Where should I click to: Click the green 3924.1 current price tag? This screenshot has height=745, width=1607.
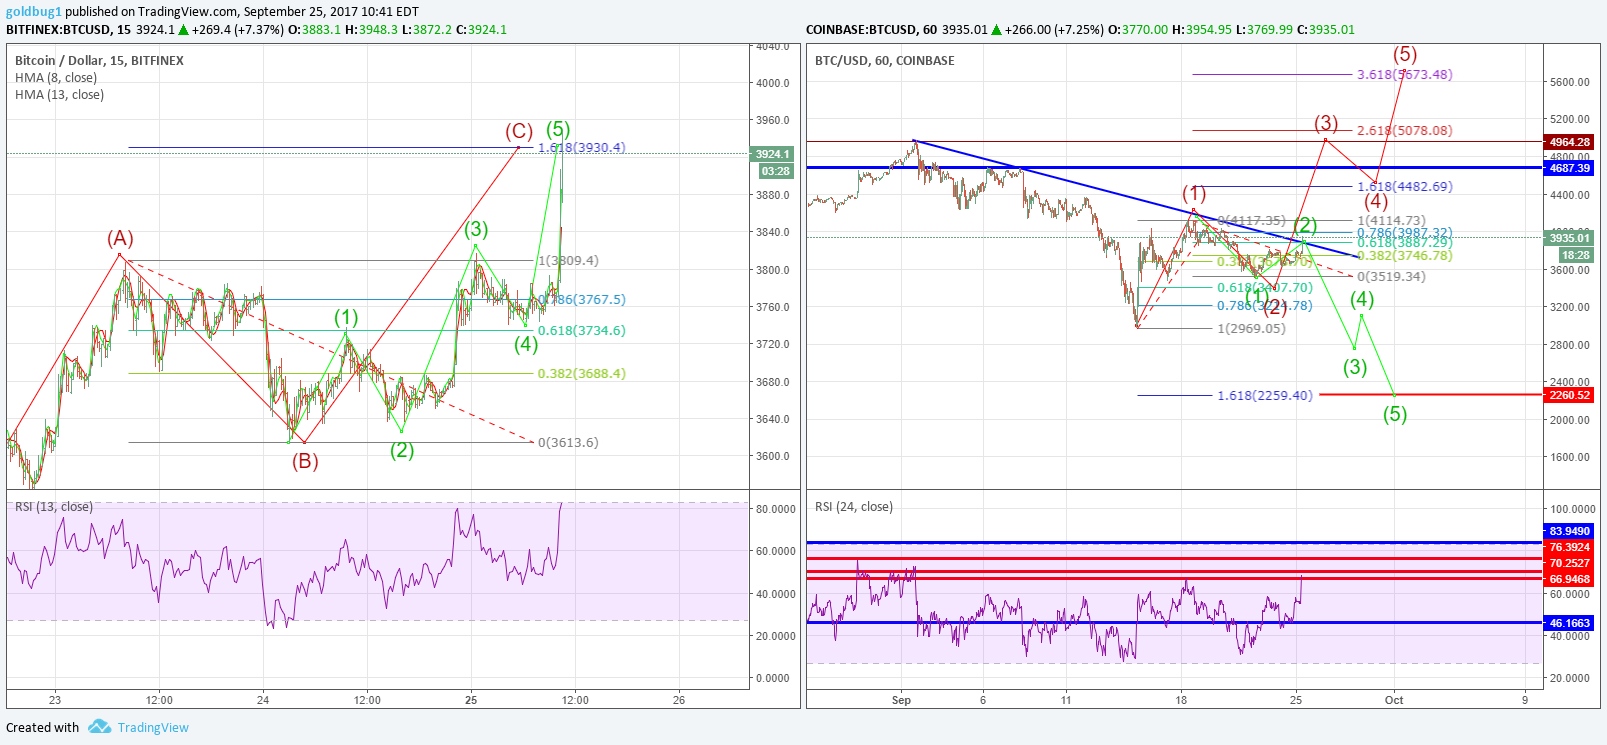pos(772,154)
